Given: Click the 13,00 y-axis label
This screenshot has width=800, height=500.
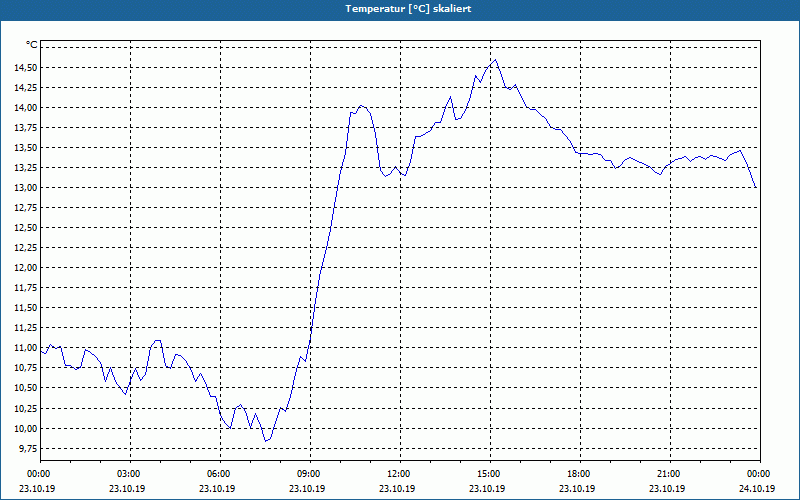Looking at the screenshot, I should click(x=24, y=188).
